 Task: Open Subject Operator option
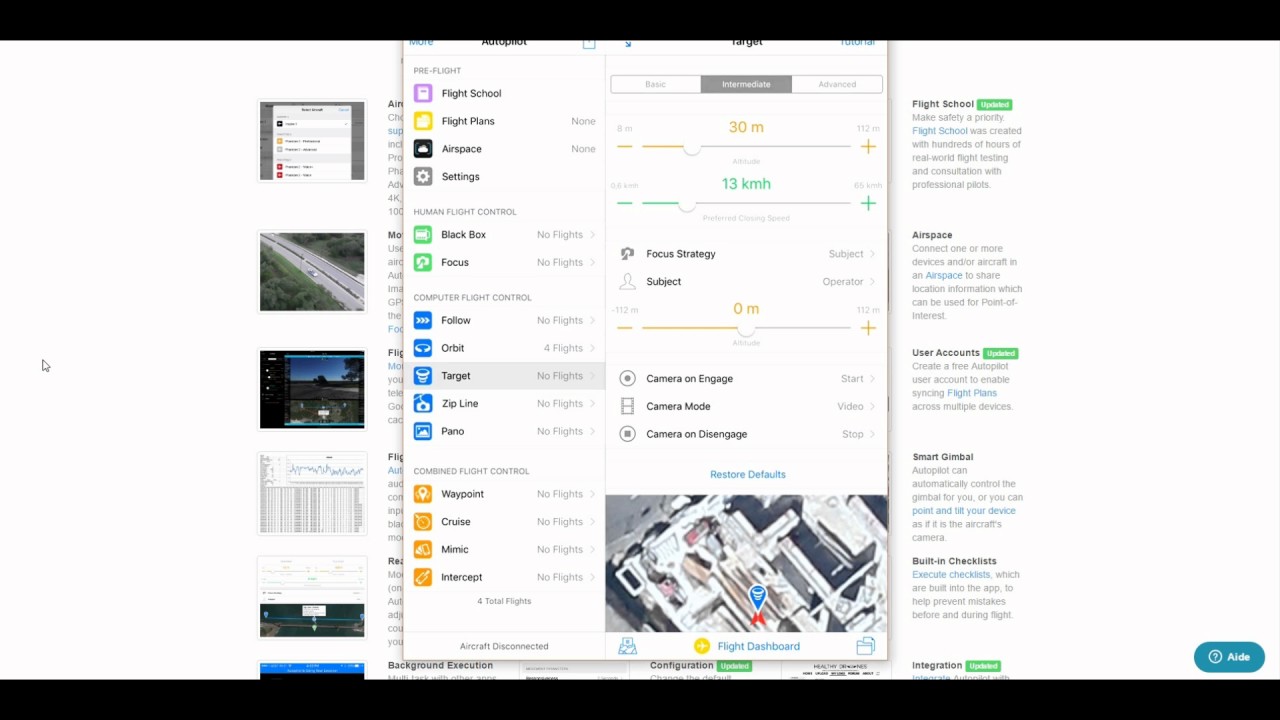tap(849, 282)
